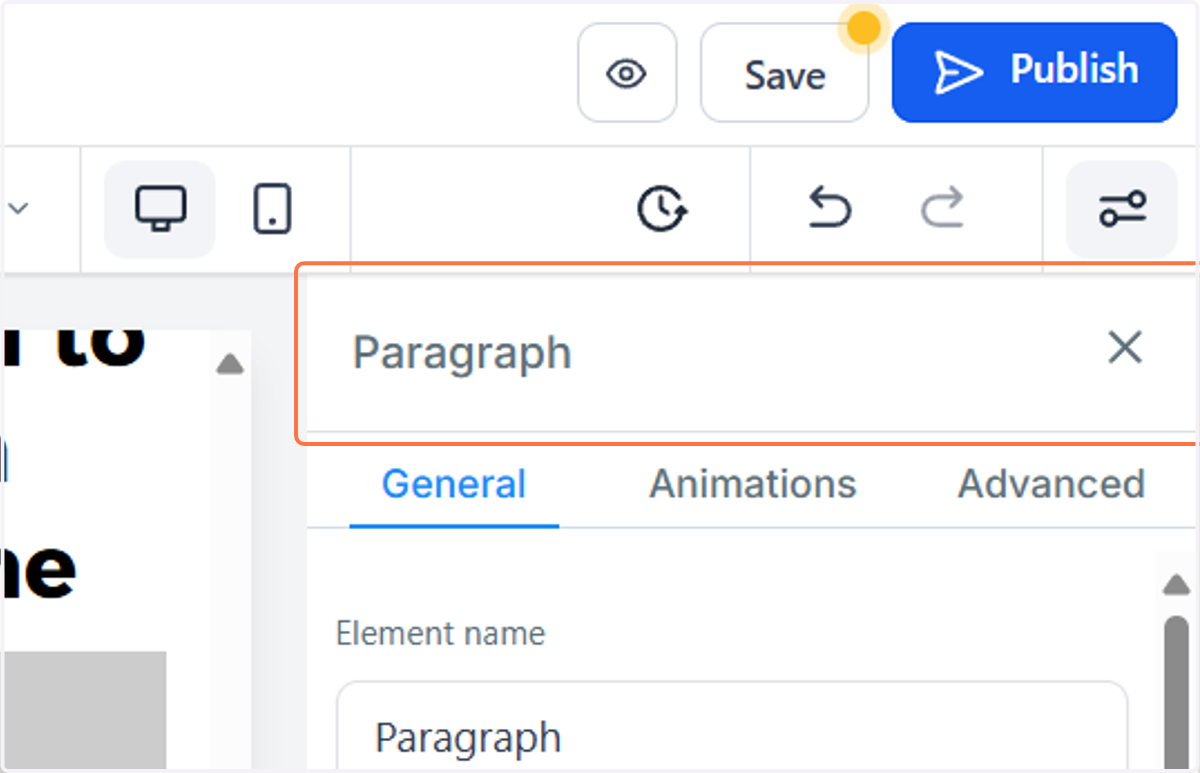
Task: Switch to desktop view icon
Action: coord(160,210)
